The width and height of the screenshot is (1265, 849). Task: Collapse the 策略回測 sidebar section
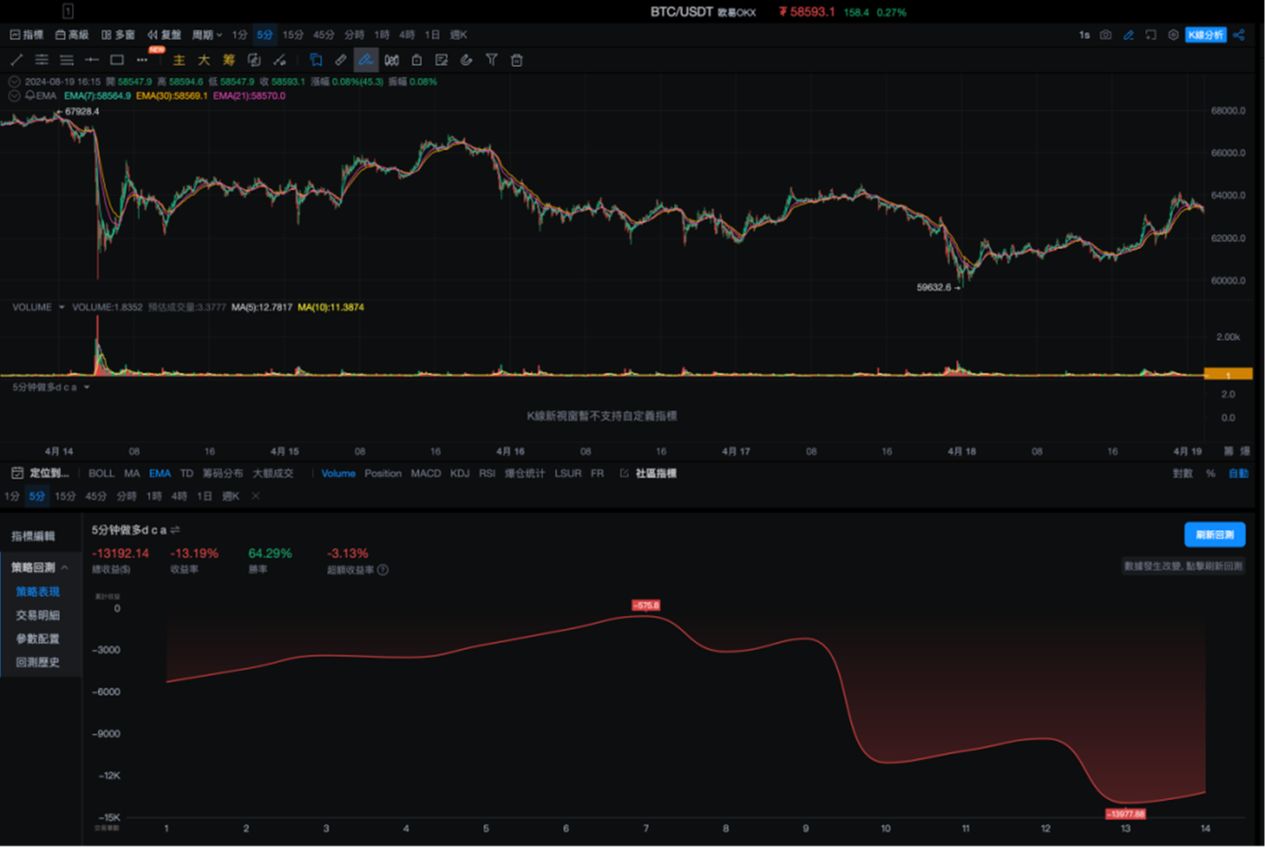coord(64,567)
